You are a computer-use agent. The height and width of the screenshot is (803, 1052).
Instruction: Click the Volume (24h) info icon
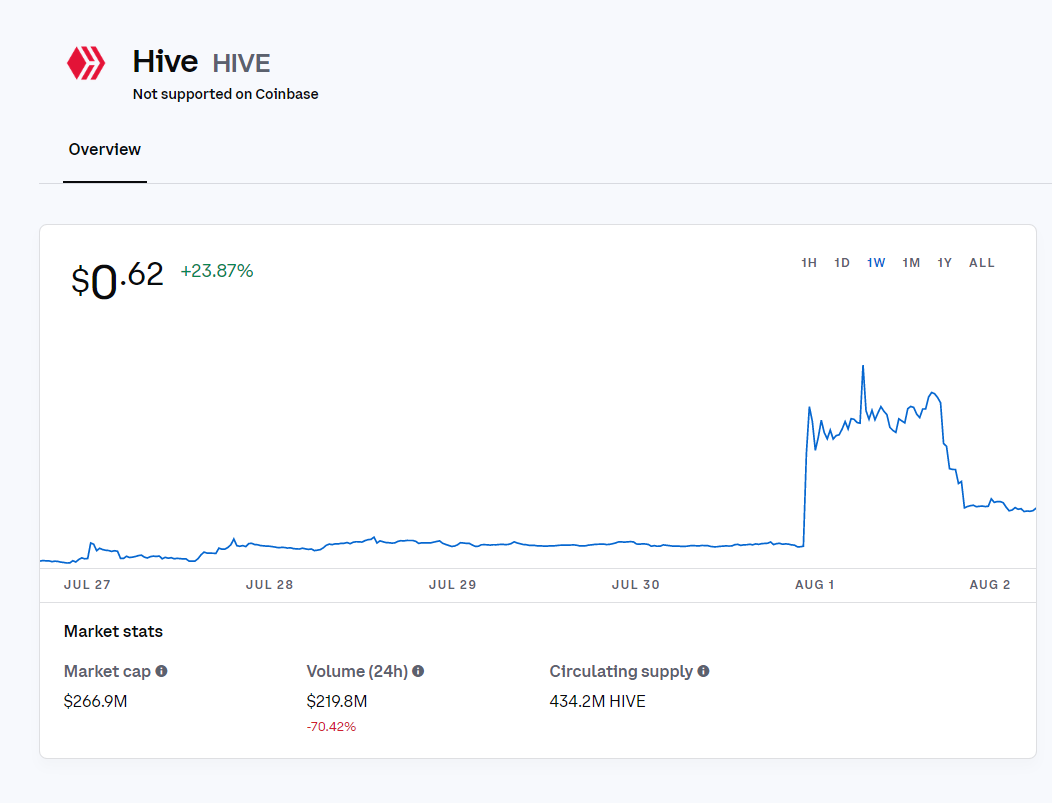point(418,671)
